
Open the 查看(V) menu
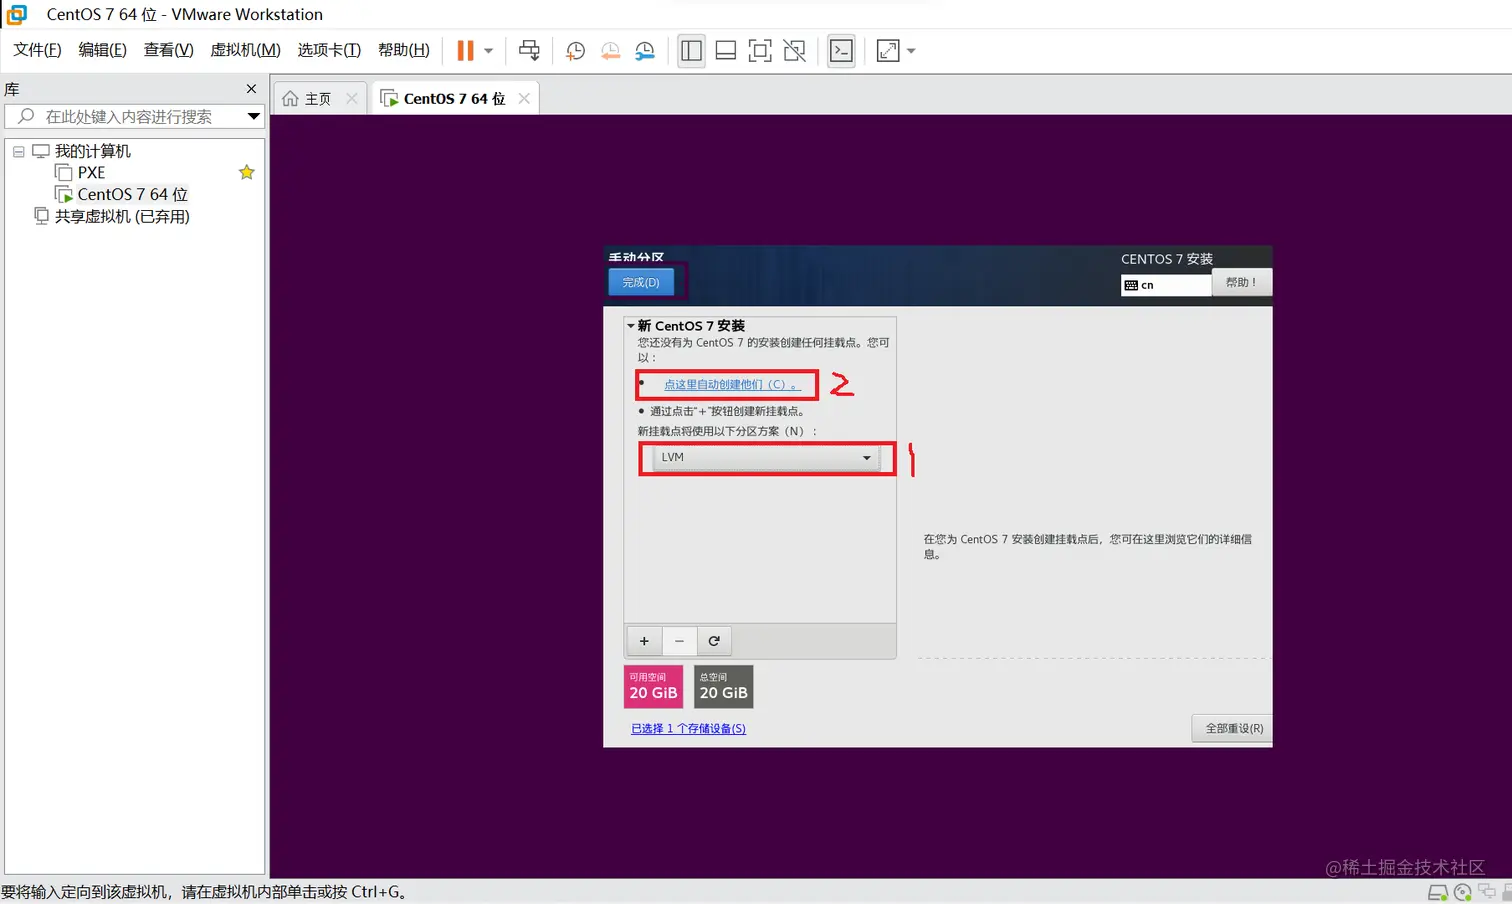click(169, 50)
